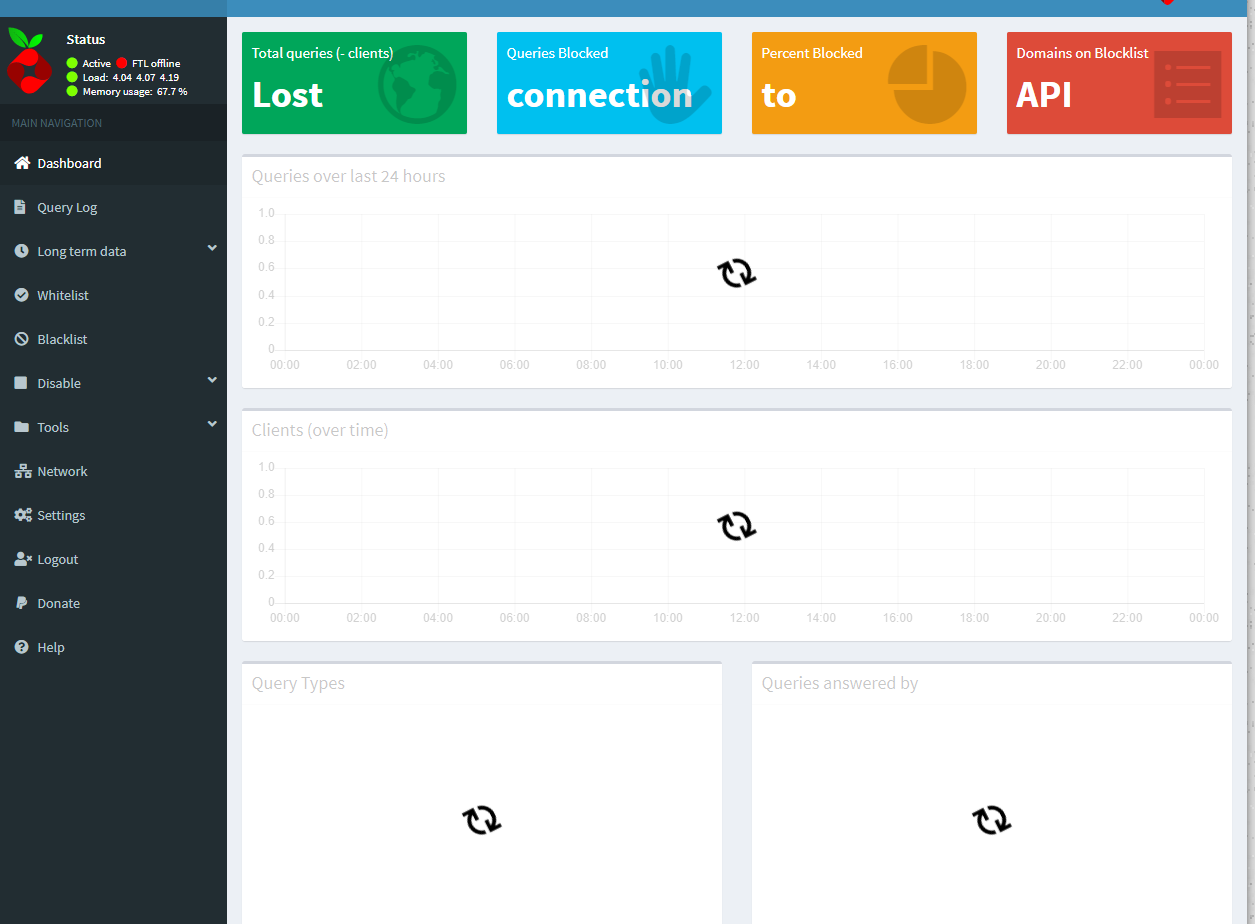This screenshot has width=1255, height=924.
Task: Expand the Disable submenu
Action: (x=211, y=379)
